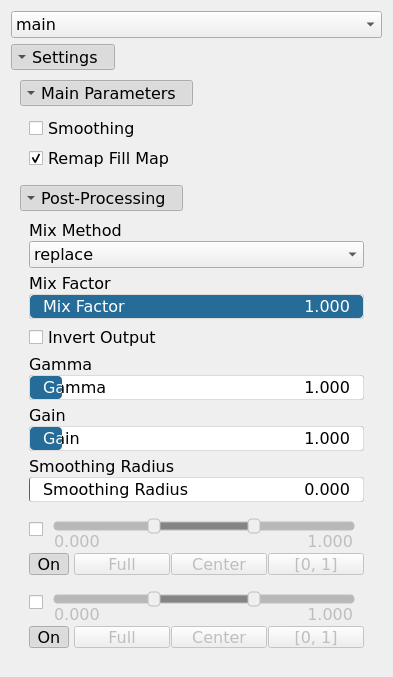Collapse the Settings section
Image resolution: width=393 pixels, height=677 pixels.
point(63,57)
